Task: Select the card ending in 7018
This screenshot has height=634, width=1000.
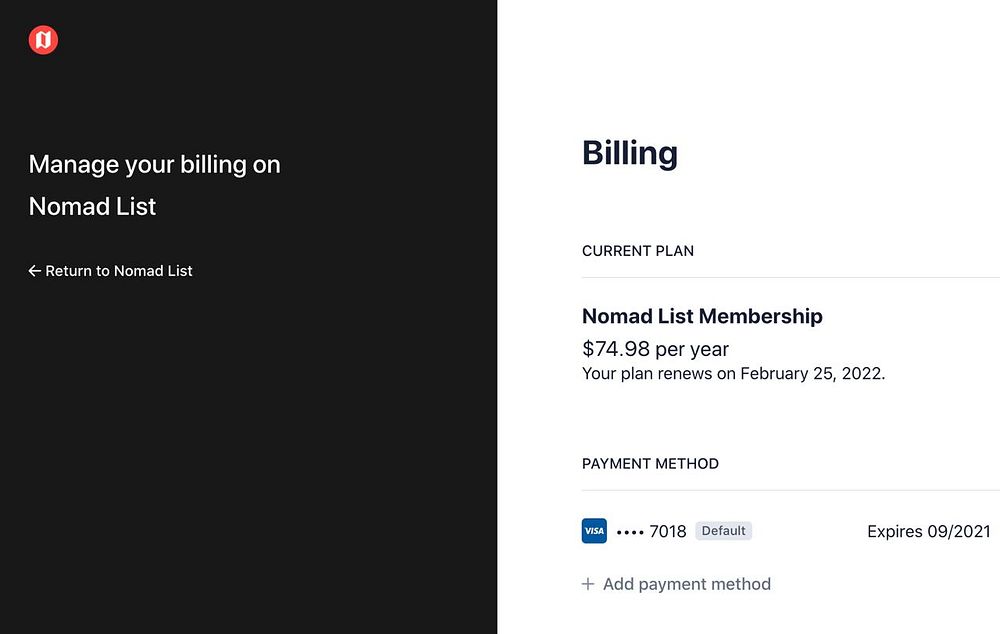Action: [668, 531]
